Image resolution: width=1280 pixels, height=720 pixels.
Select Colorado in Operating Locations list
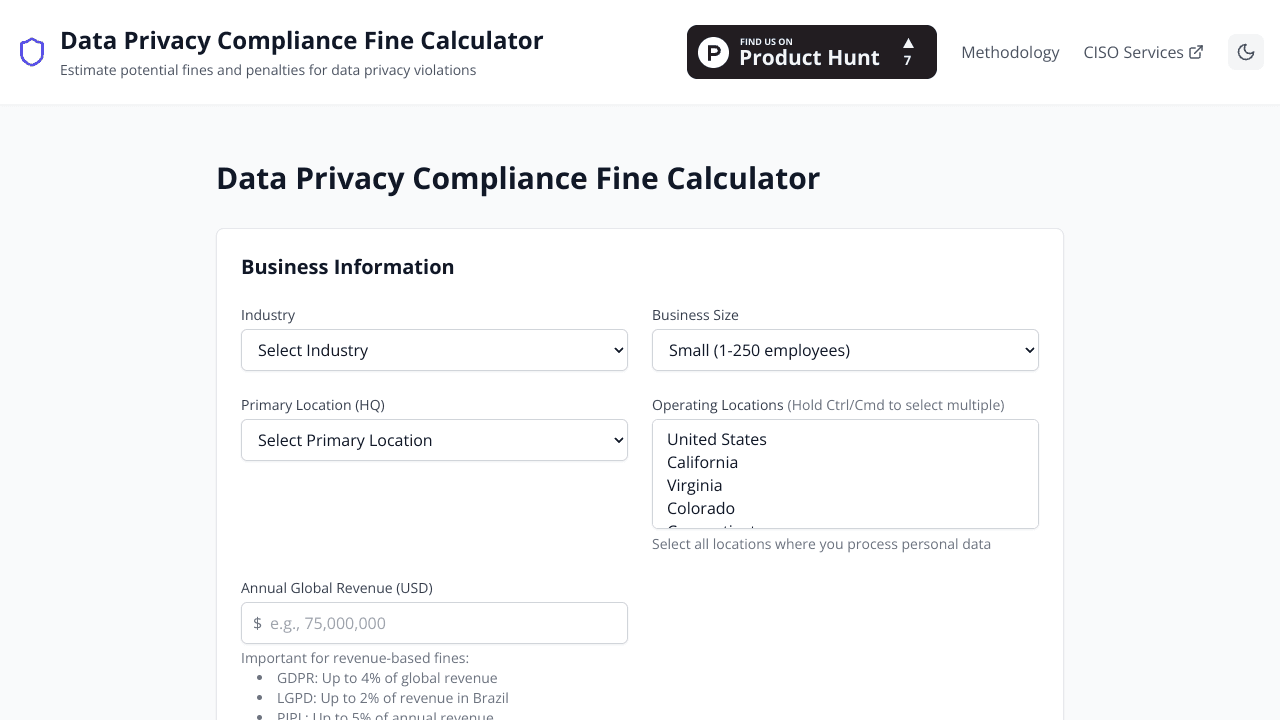tap(845, 508)
